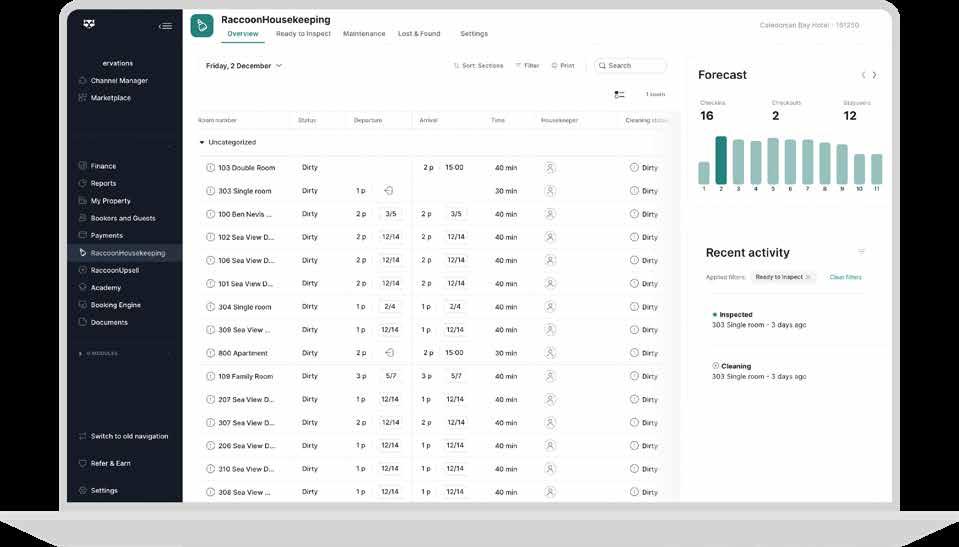The image size is (959, 547).
Task: Open the recent activity filter icon
Action: click(x=861, y=252)
